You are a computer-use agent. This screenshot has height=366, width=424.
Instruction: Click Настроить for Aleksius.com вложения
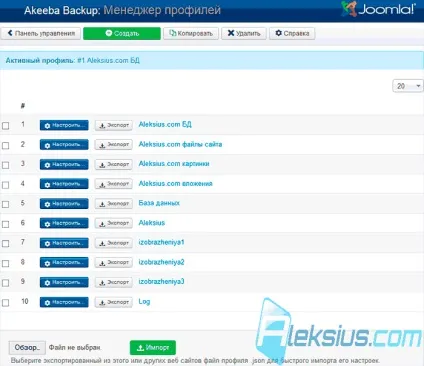click(64, 184)
